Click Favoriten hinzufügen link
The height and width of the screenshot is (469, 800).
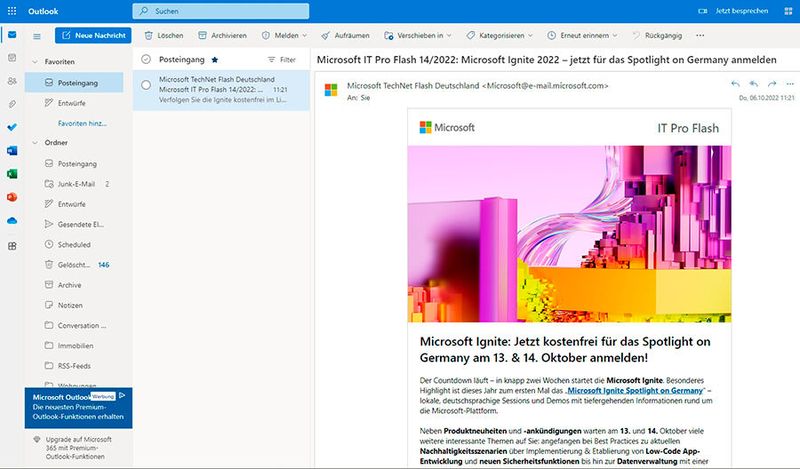coord(82,123)
